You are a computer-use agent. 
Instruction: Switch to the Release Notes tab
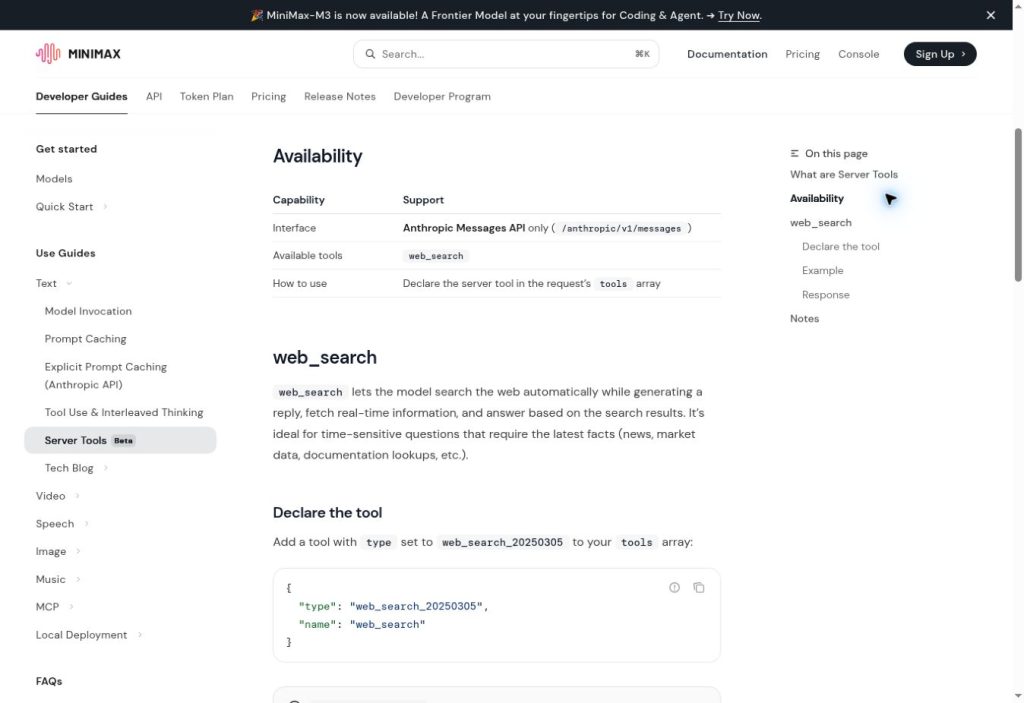tap(340, 97)
